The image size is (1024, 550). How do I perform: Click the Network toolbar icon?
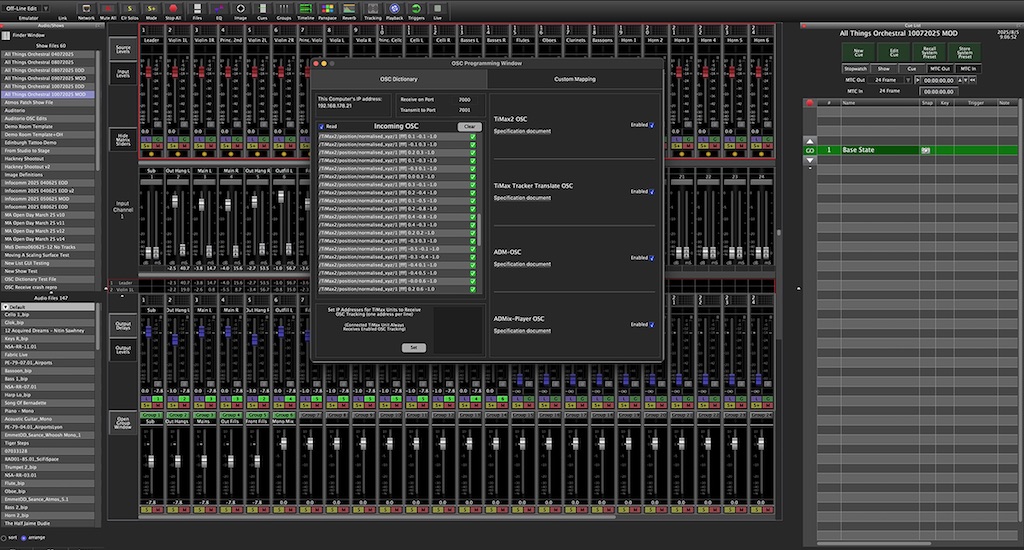[86, 10]
